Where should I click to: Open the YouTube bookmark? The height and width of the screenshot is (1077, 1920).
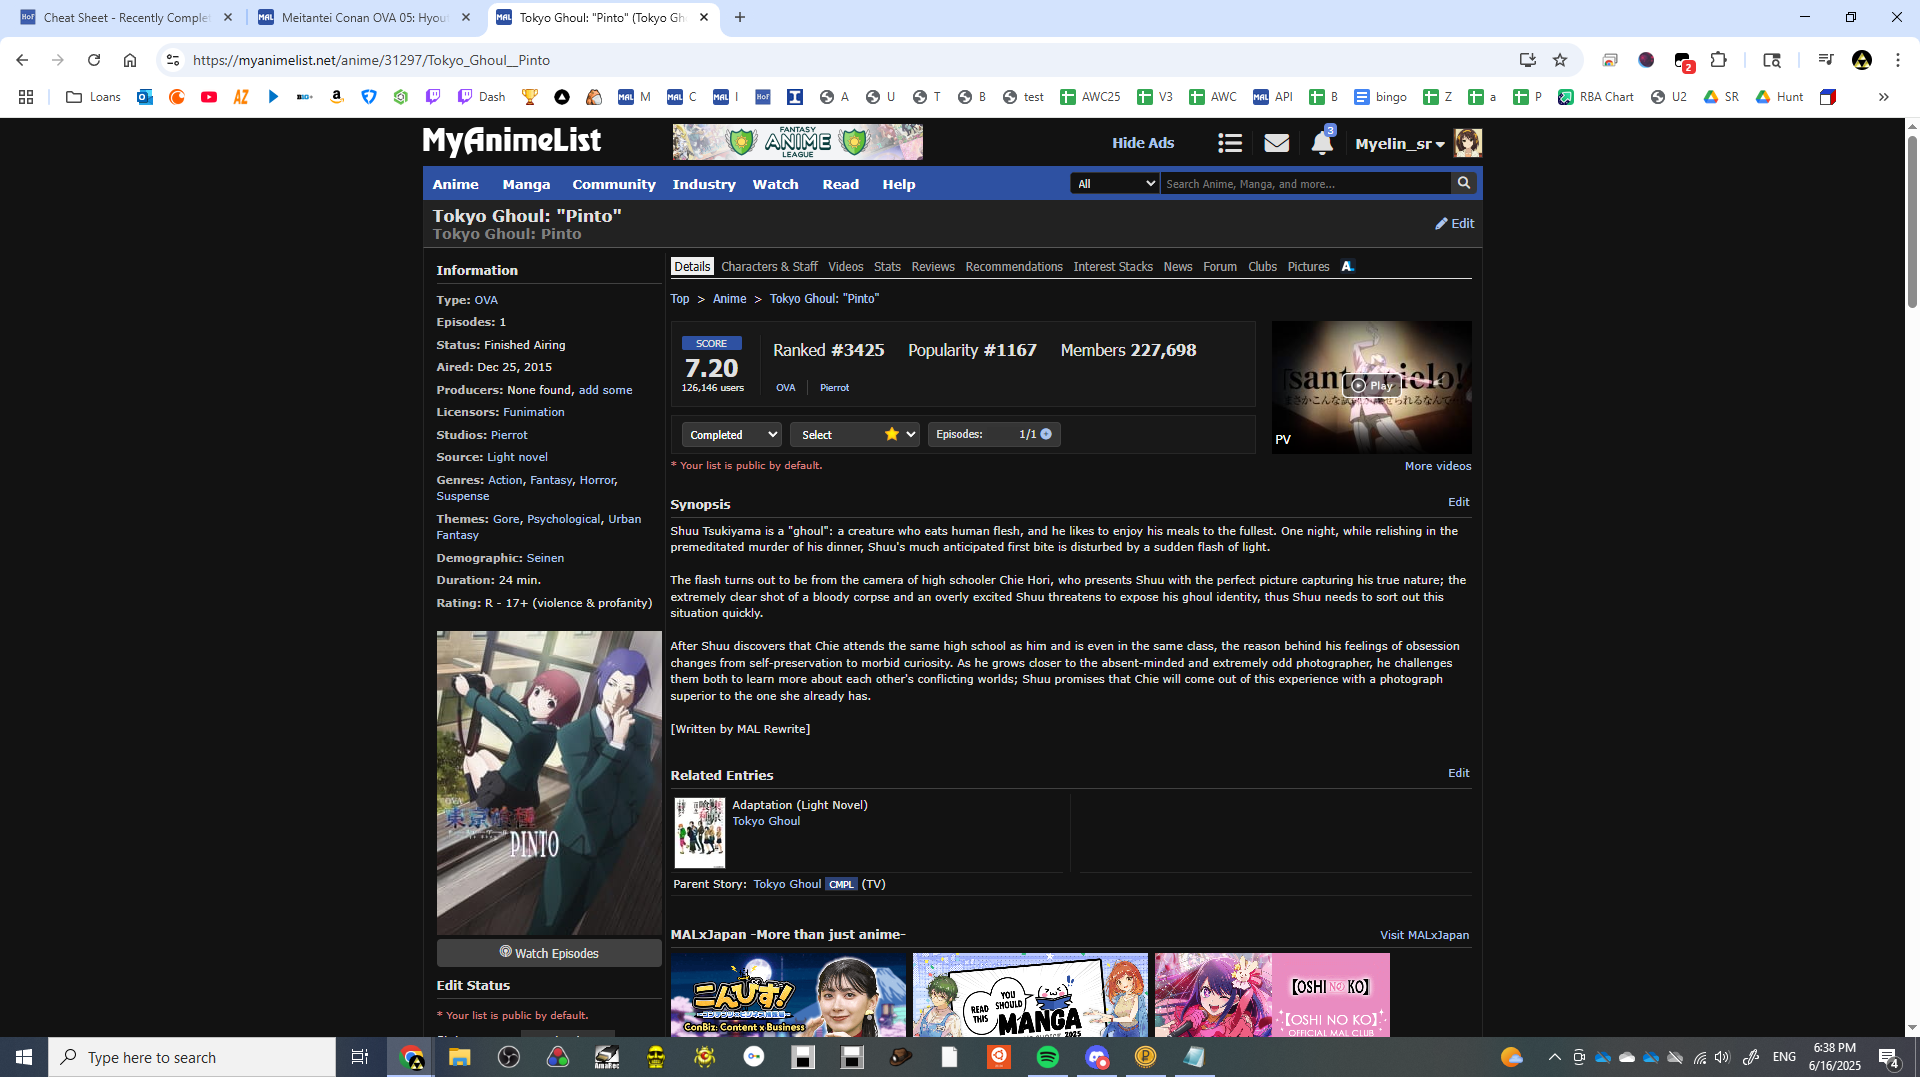tap(209, 97)
